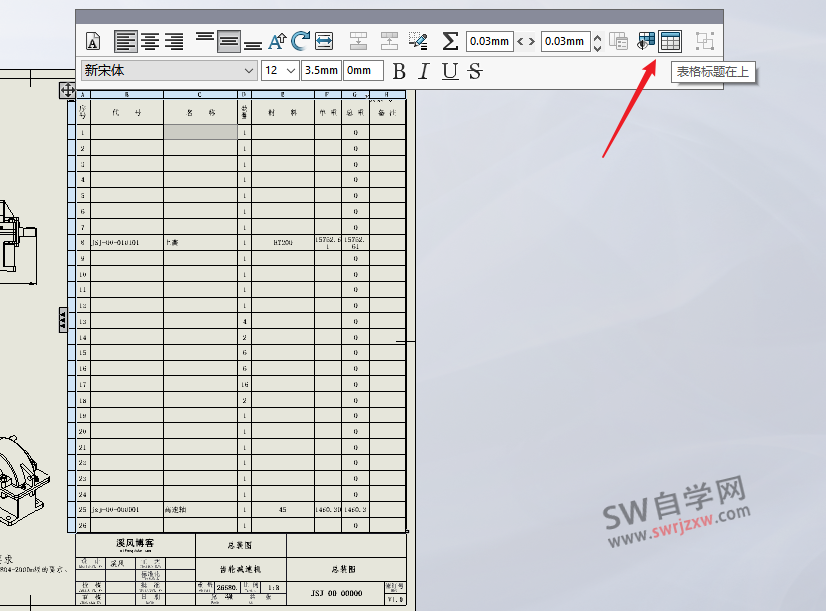Screen dimensions: 826x611
Task: Click the stepper up arrow beside 0.03mm
Action: (x=596, y=36)
